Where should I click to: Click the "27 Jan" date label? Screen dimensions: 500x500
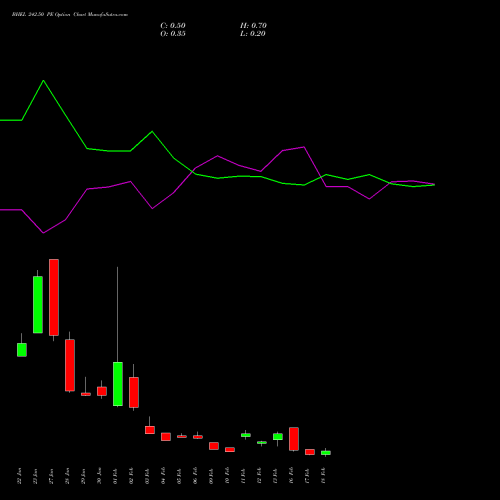click(51, 476)
